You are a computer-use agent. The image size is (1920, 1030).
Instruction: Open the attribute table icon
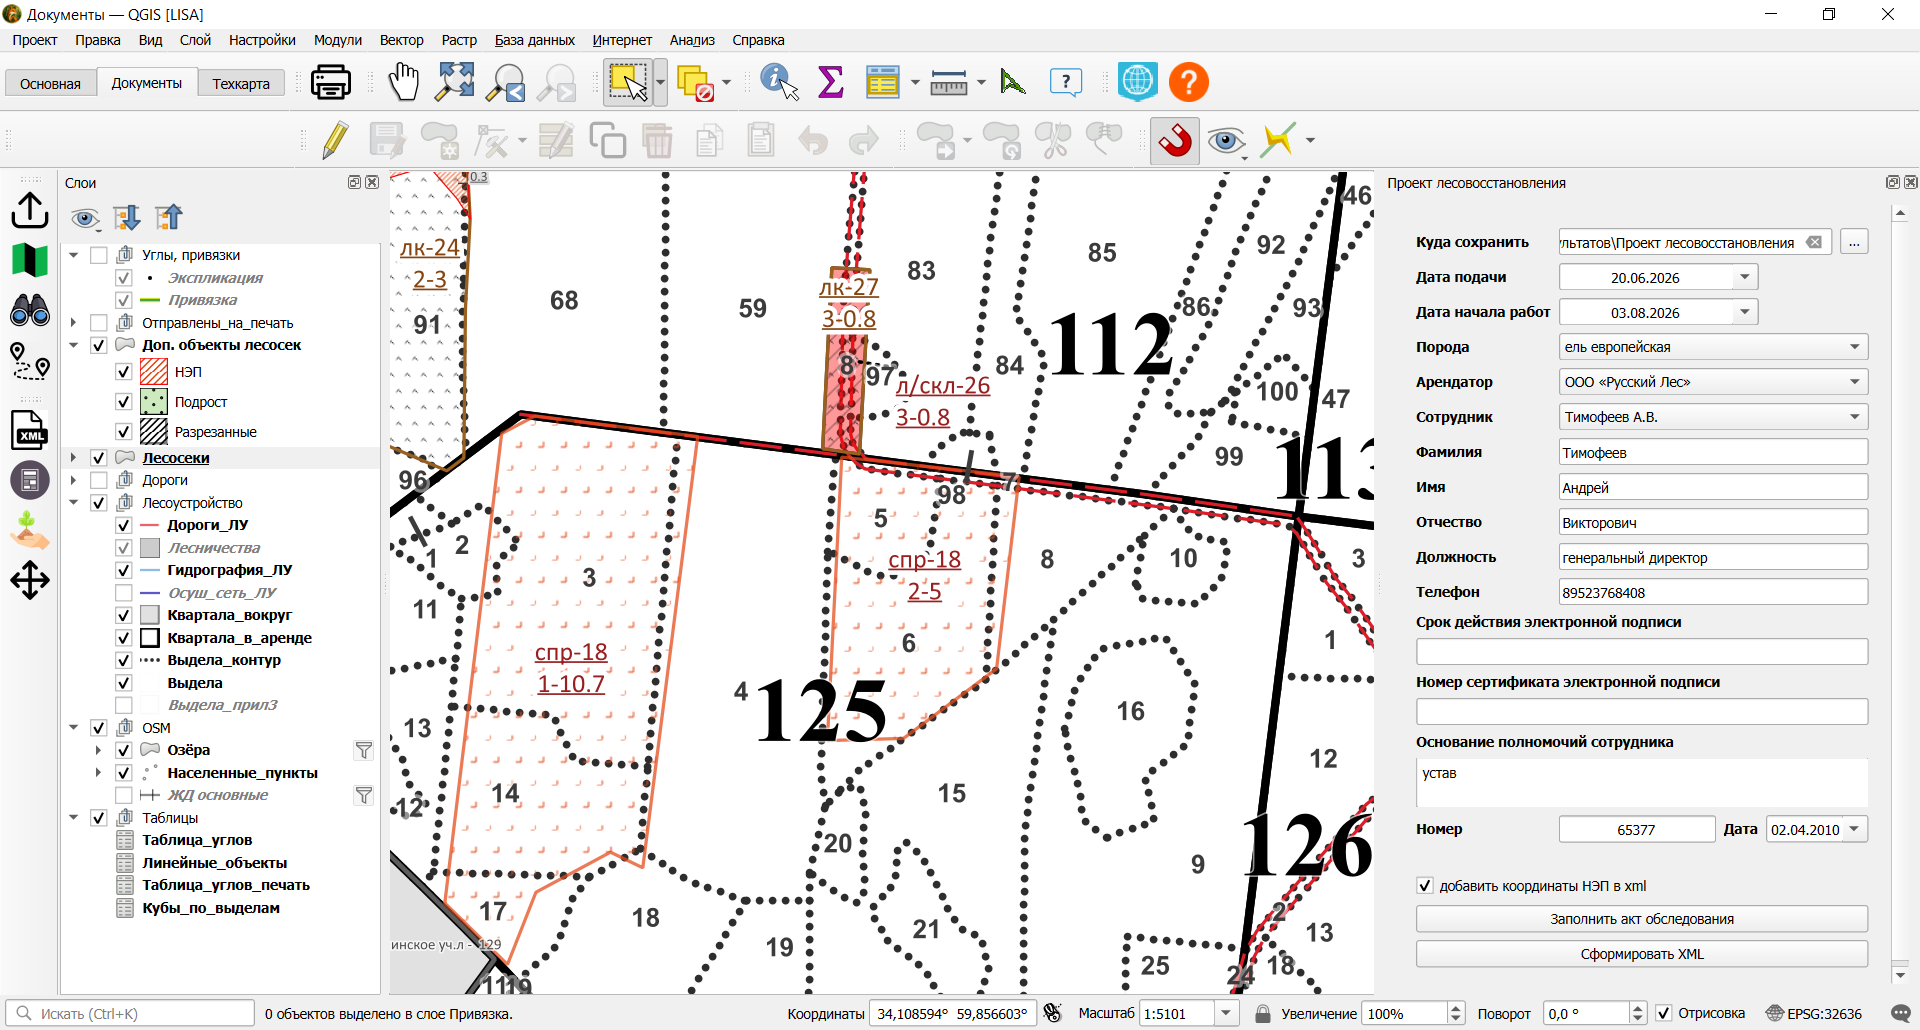[882, 83]
